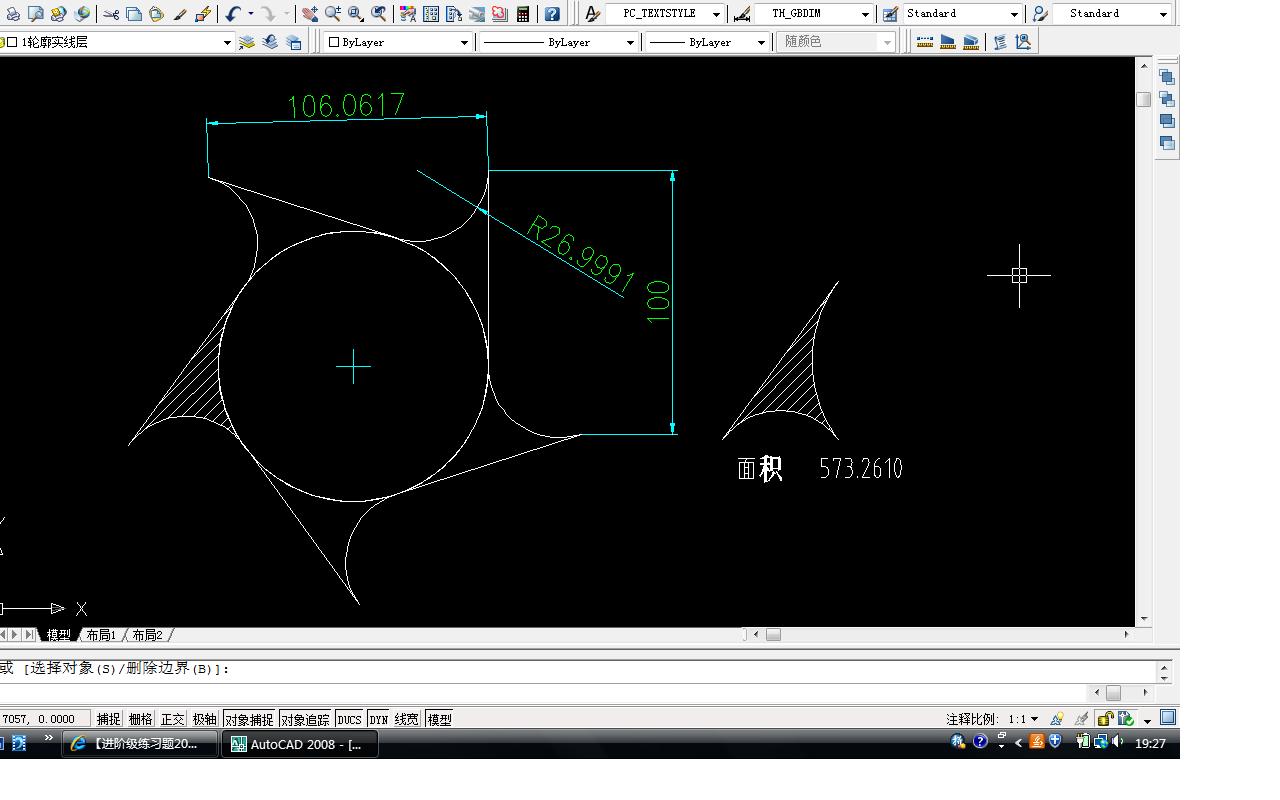
Task: Open the Sheet Set Manager icon
Action: click(x=477, y=14)
